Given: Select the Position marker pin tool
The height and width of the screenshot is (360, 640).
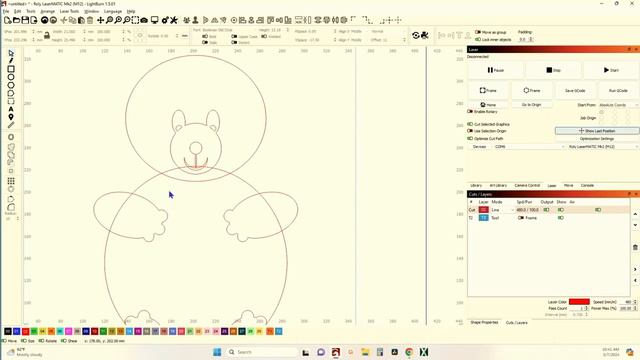Looking at the screenshot, I should (x=11, y=117).
